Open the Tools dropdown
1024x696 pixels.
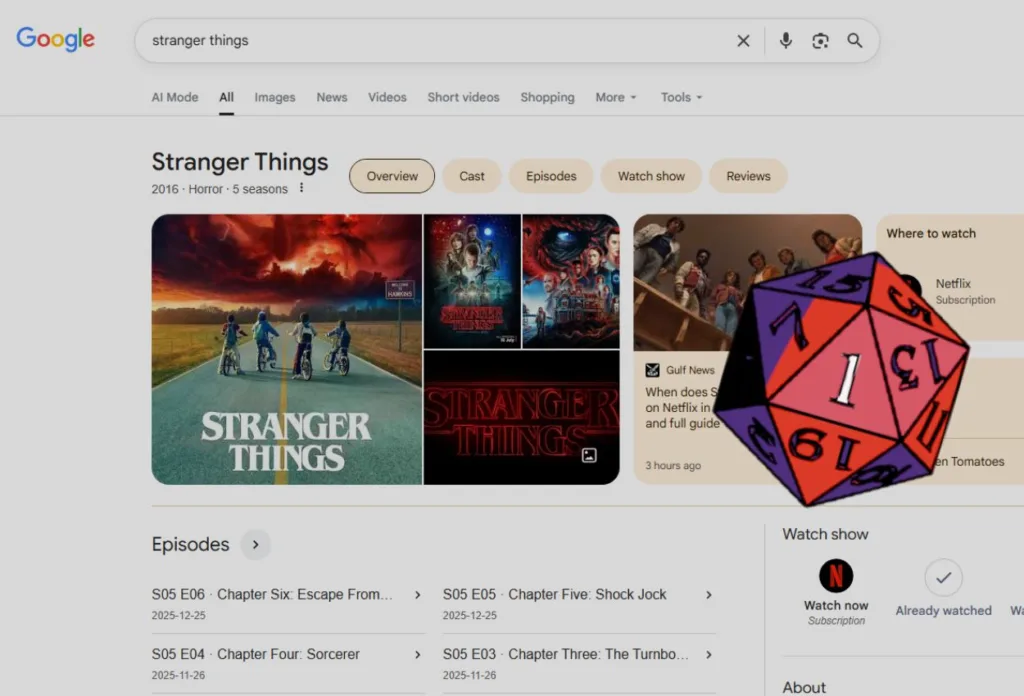click(681, 97)
